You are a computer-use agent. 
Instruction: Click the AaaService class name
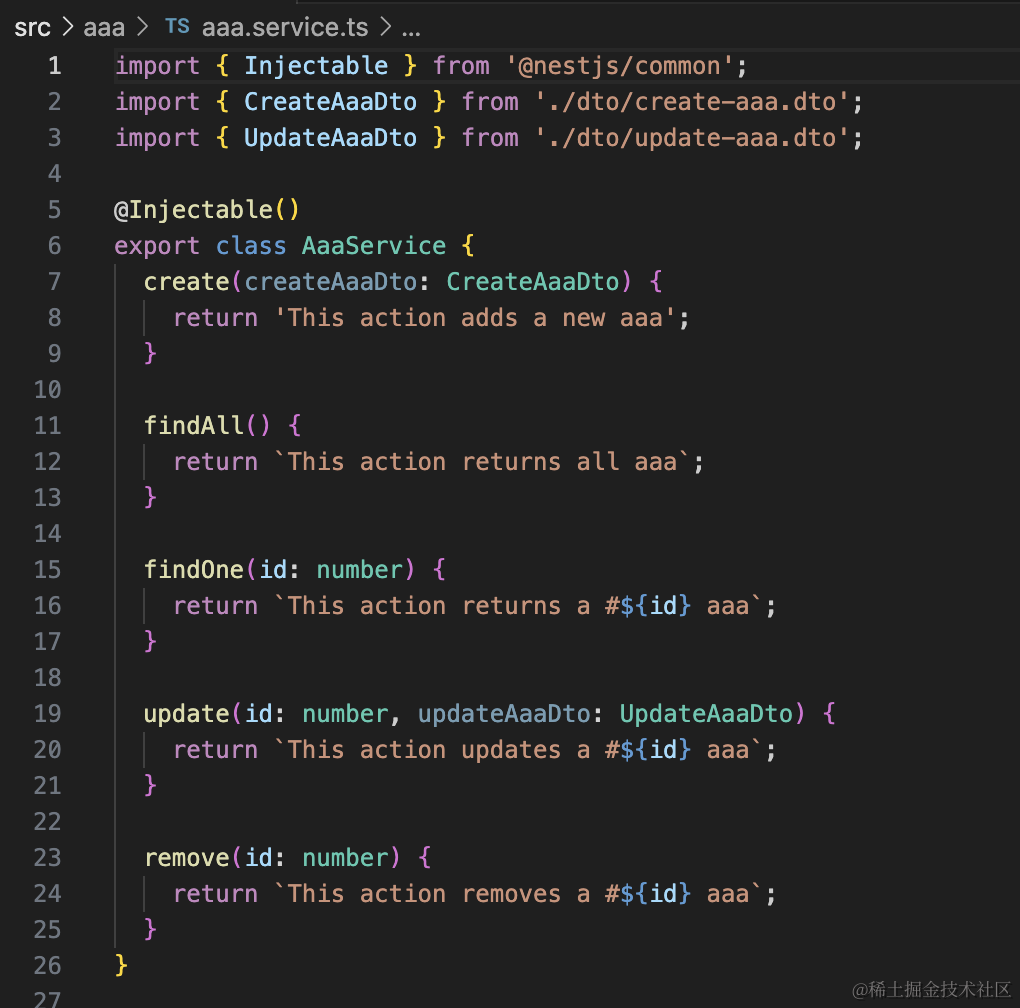[373, 246]
